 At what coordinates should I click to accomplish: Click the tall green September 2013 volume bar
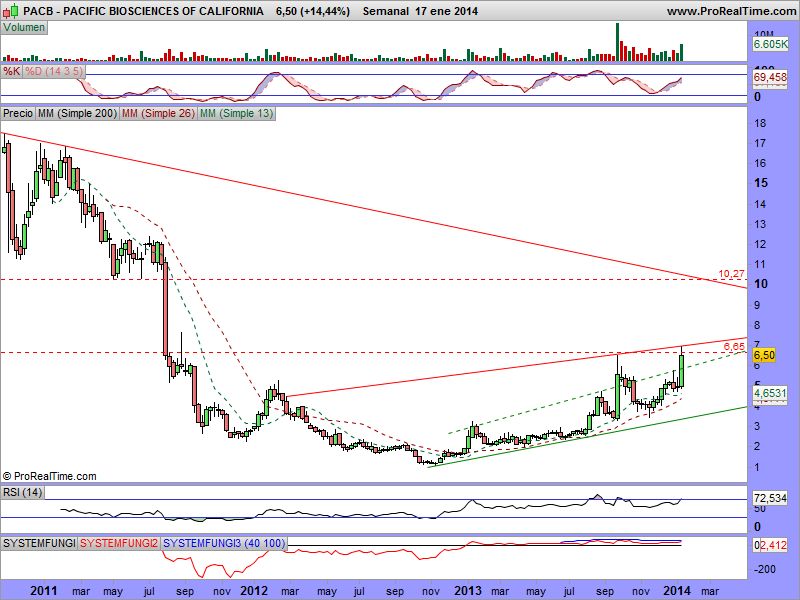click(x=617, y=42)
